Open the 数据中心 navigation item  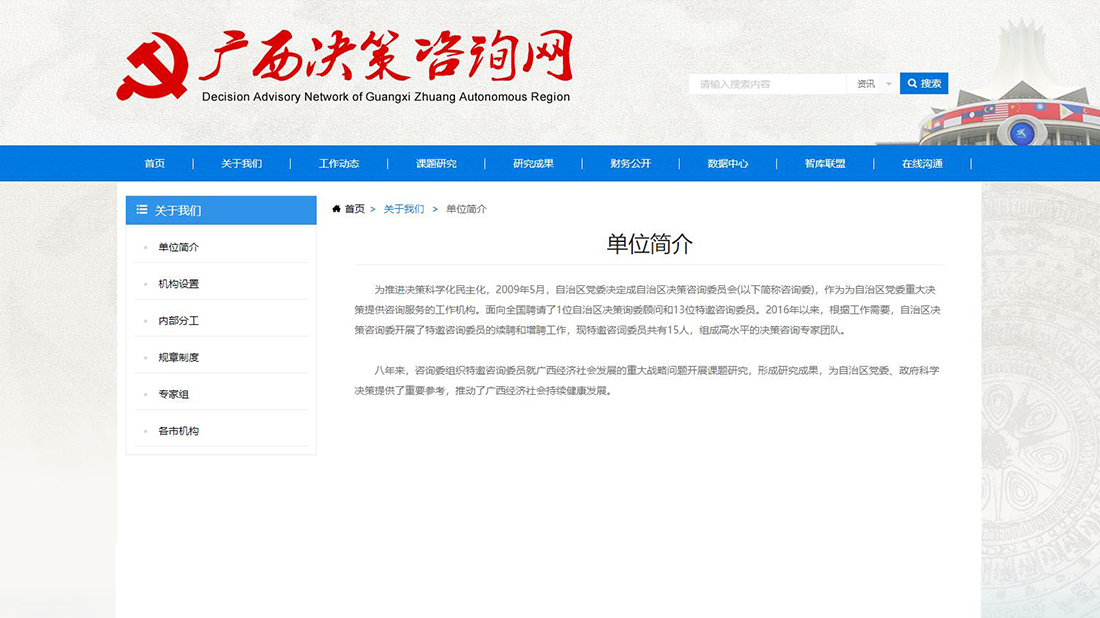727,163
